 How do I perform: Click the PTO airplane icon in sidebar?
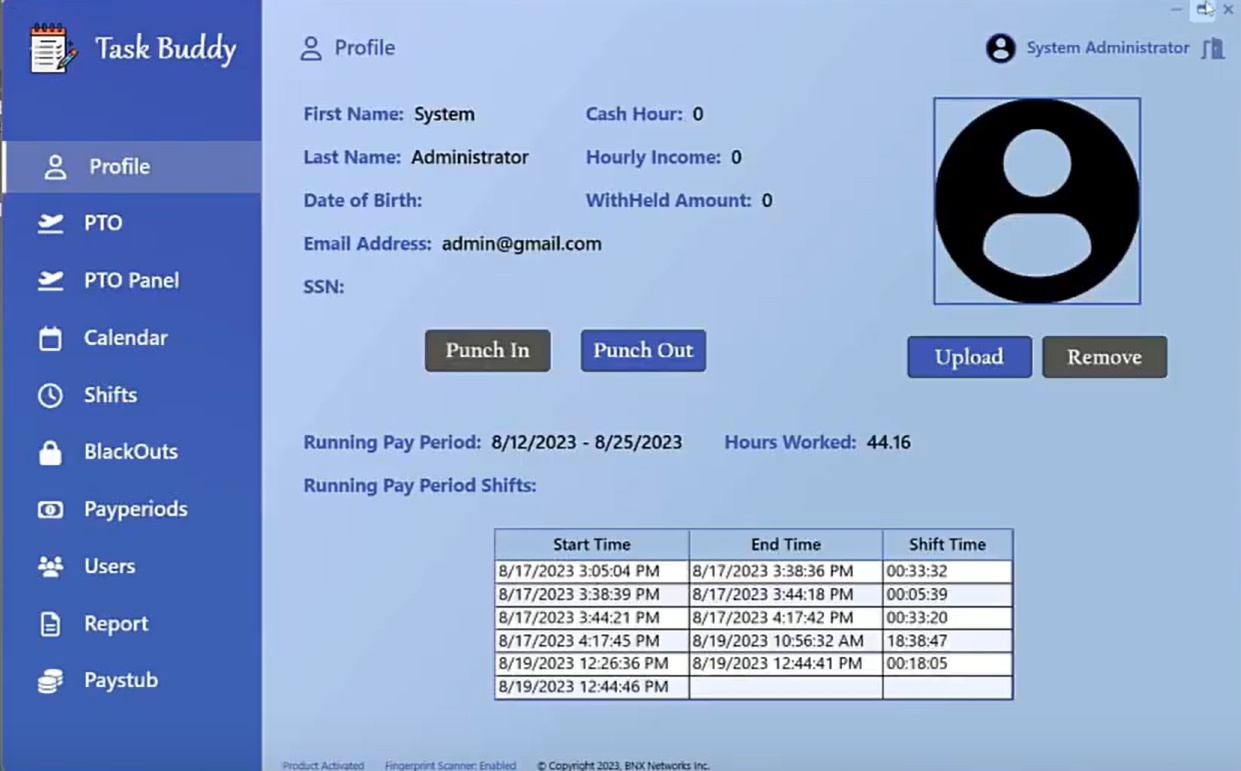tap(50, 223)
